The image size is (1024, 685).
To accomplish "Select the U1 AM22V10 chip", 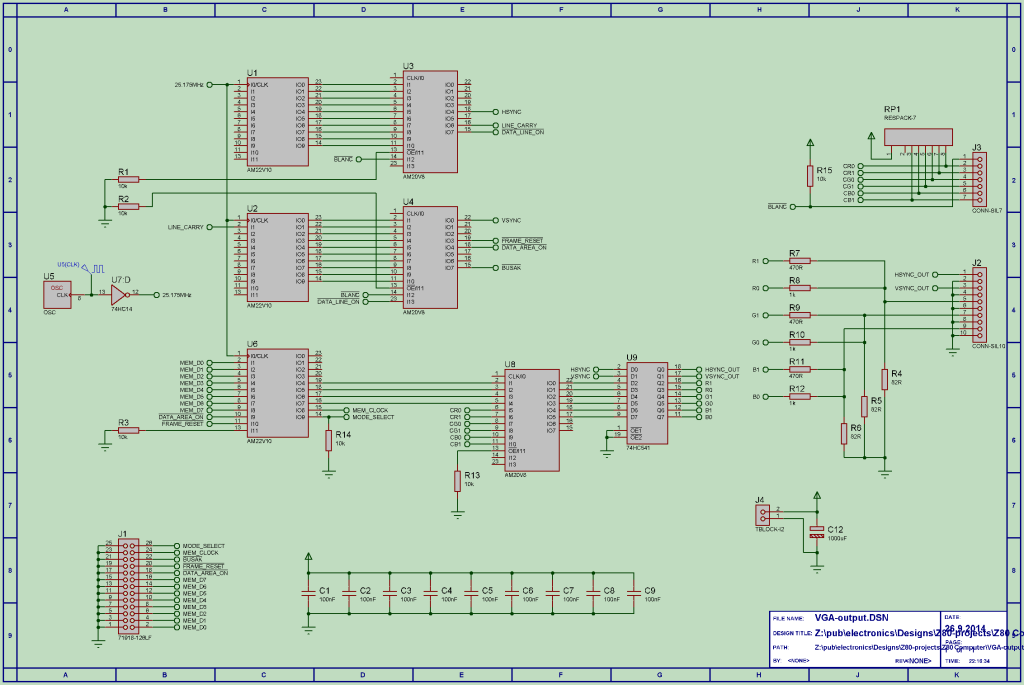I will pyautogui.click(x=278, y=121).
